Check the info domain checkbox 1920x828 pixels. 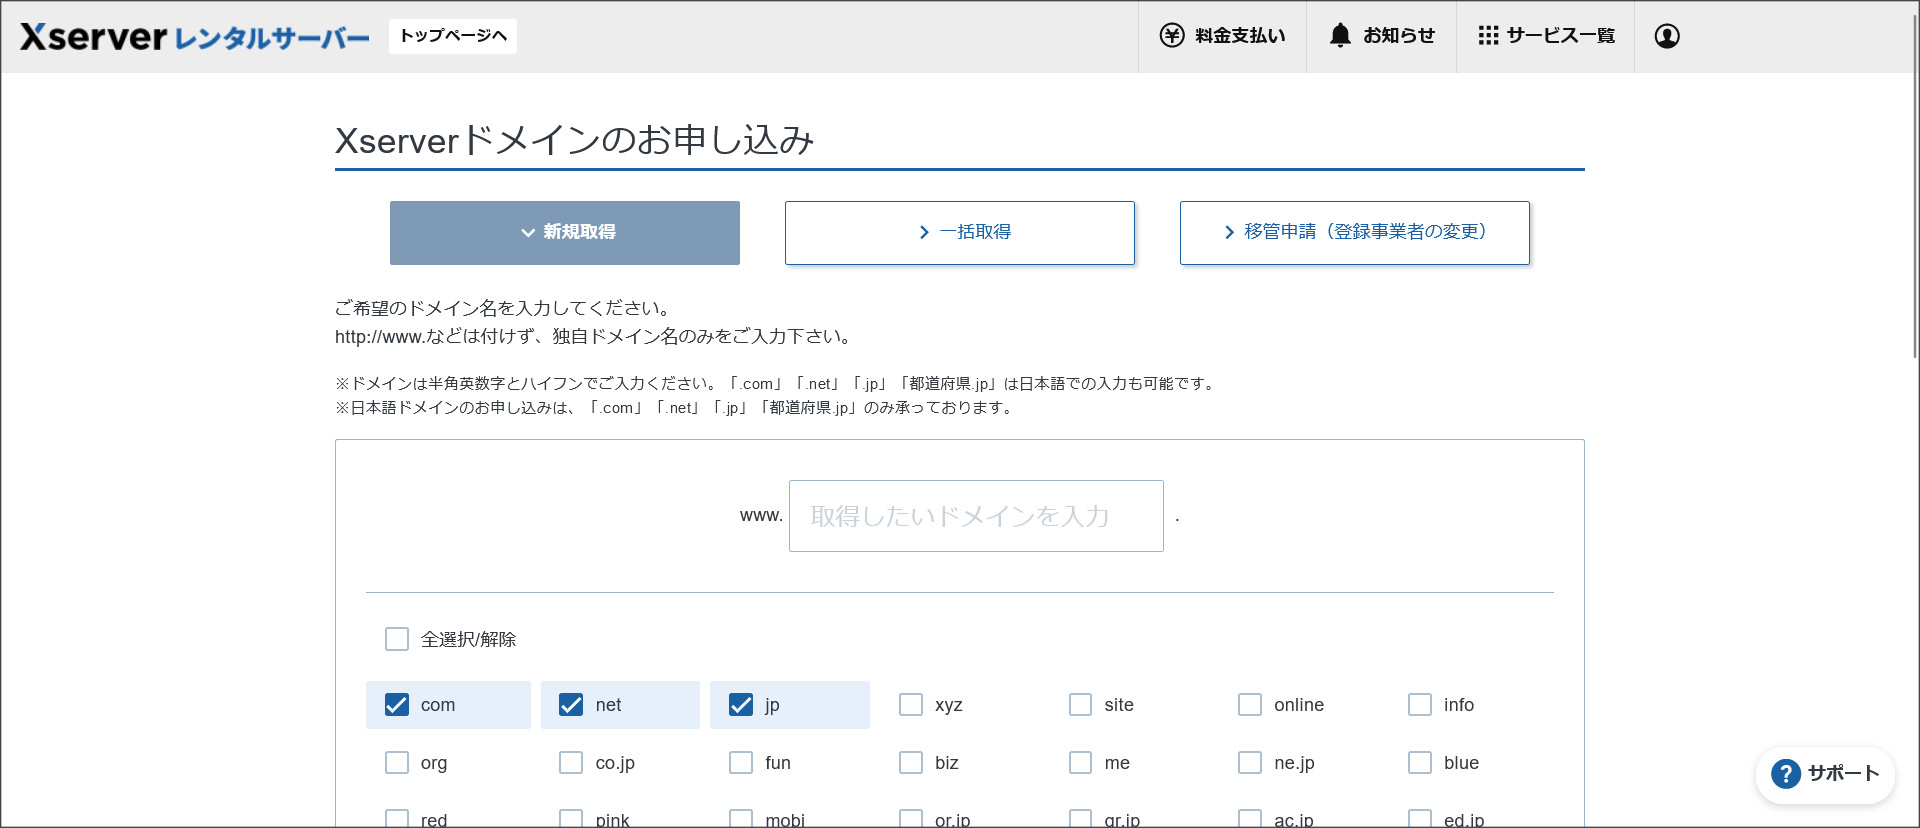pos(1420,705)
